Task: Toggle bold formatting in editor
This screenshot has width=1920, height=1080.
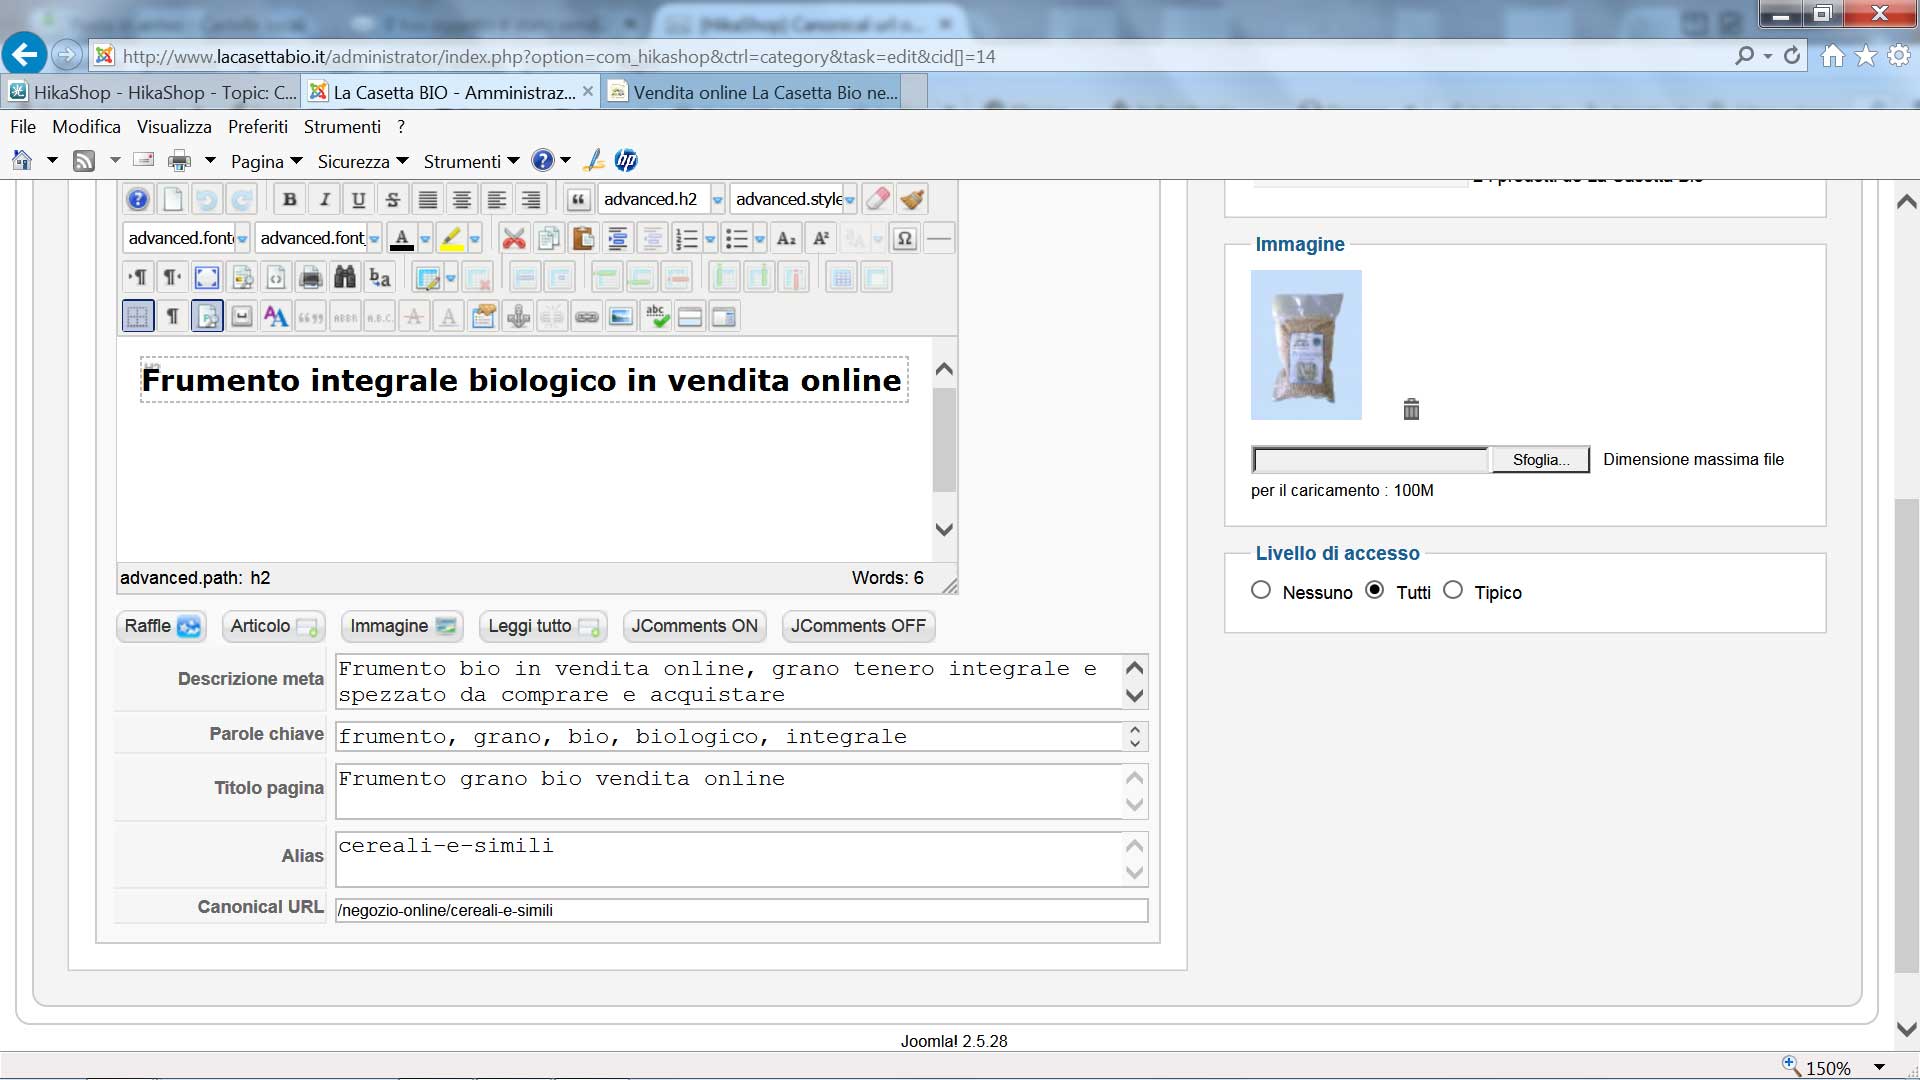Action: [x=290, y=199]
